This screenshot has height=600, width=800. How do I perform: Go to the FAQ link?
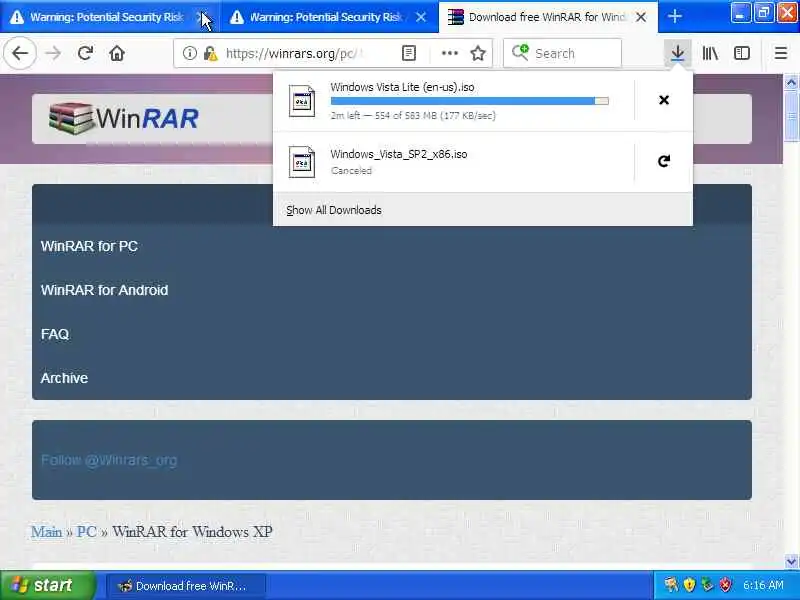click(55, 334)
